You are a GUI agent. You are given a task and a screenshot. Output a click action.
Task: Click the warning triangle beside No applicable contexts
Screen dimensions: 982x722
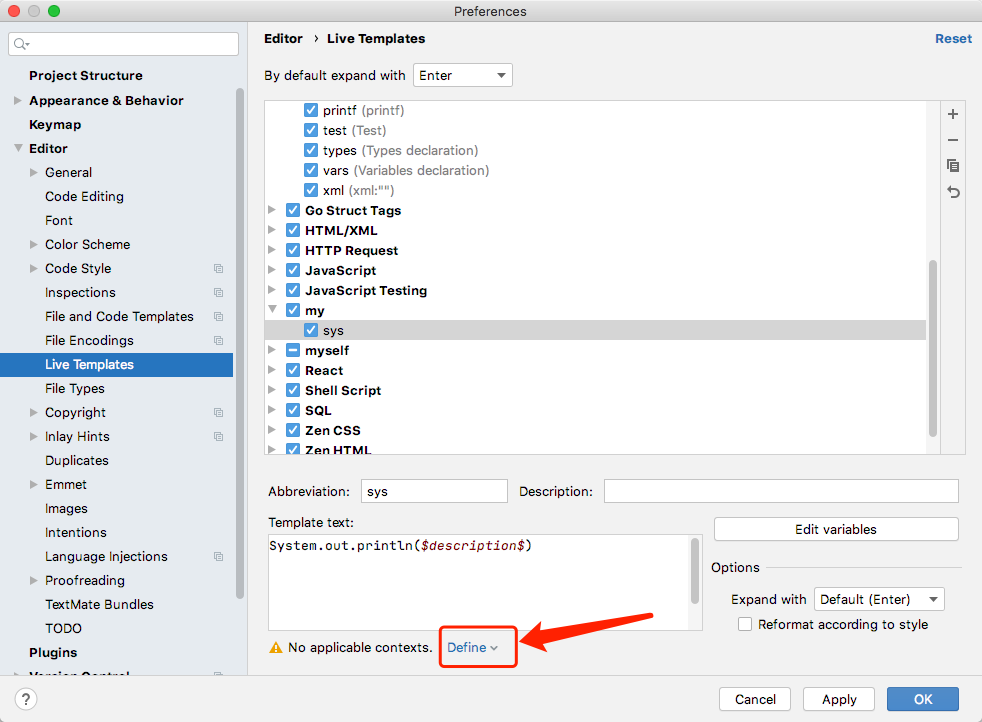click(x=276, y=647)
